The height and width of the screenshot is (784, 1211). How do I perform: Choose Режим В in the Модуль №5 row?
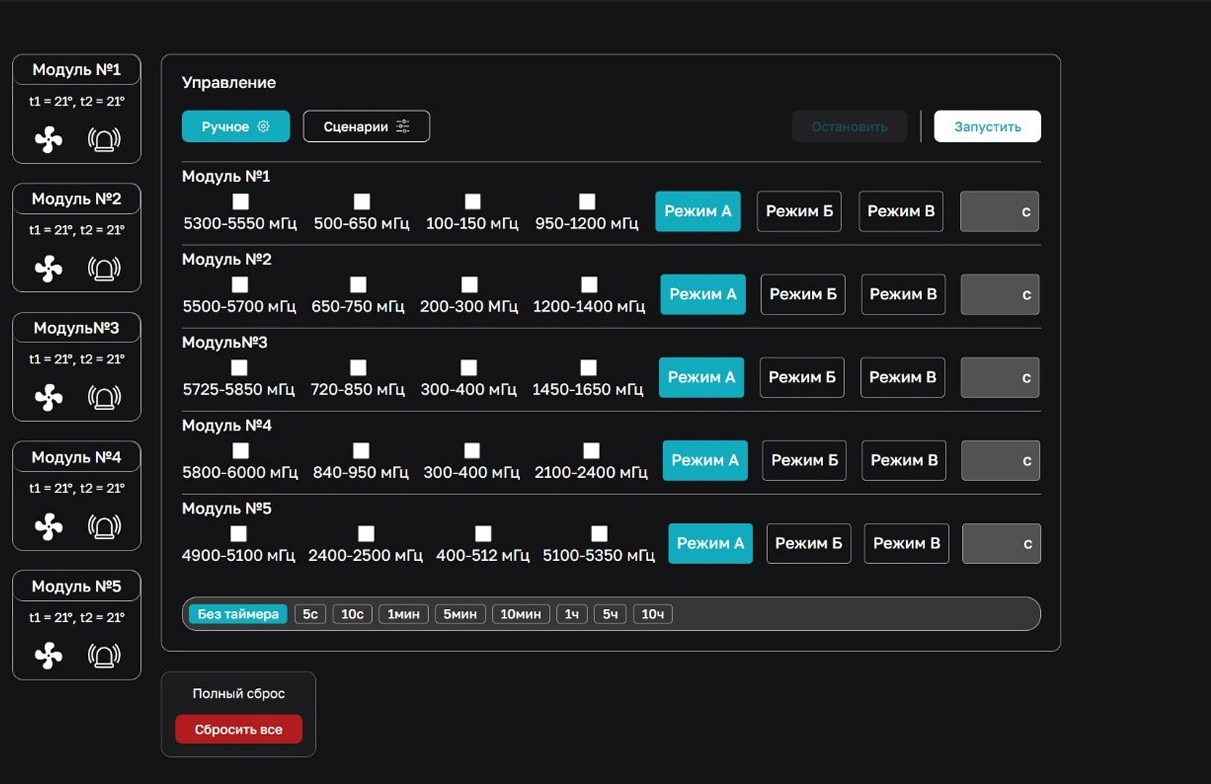(x=906, y=543)
